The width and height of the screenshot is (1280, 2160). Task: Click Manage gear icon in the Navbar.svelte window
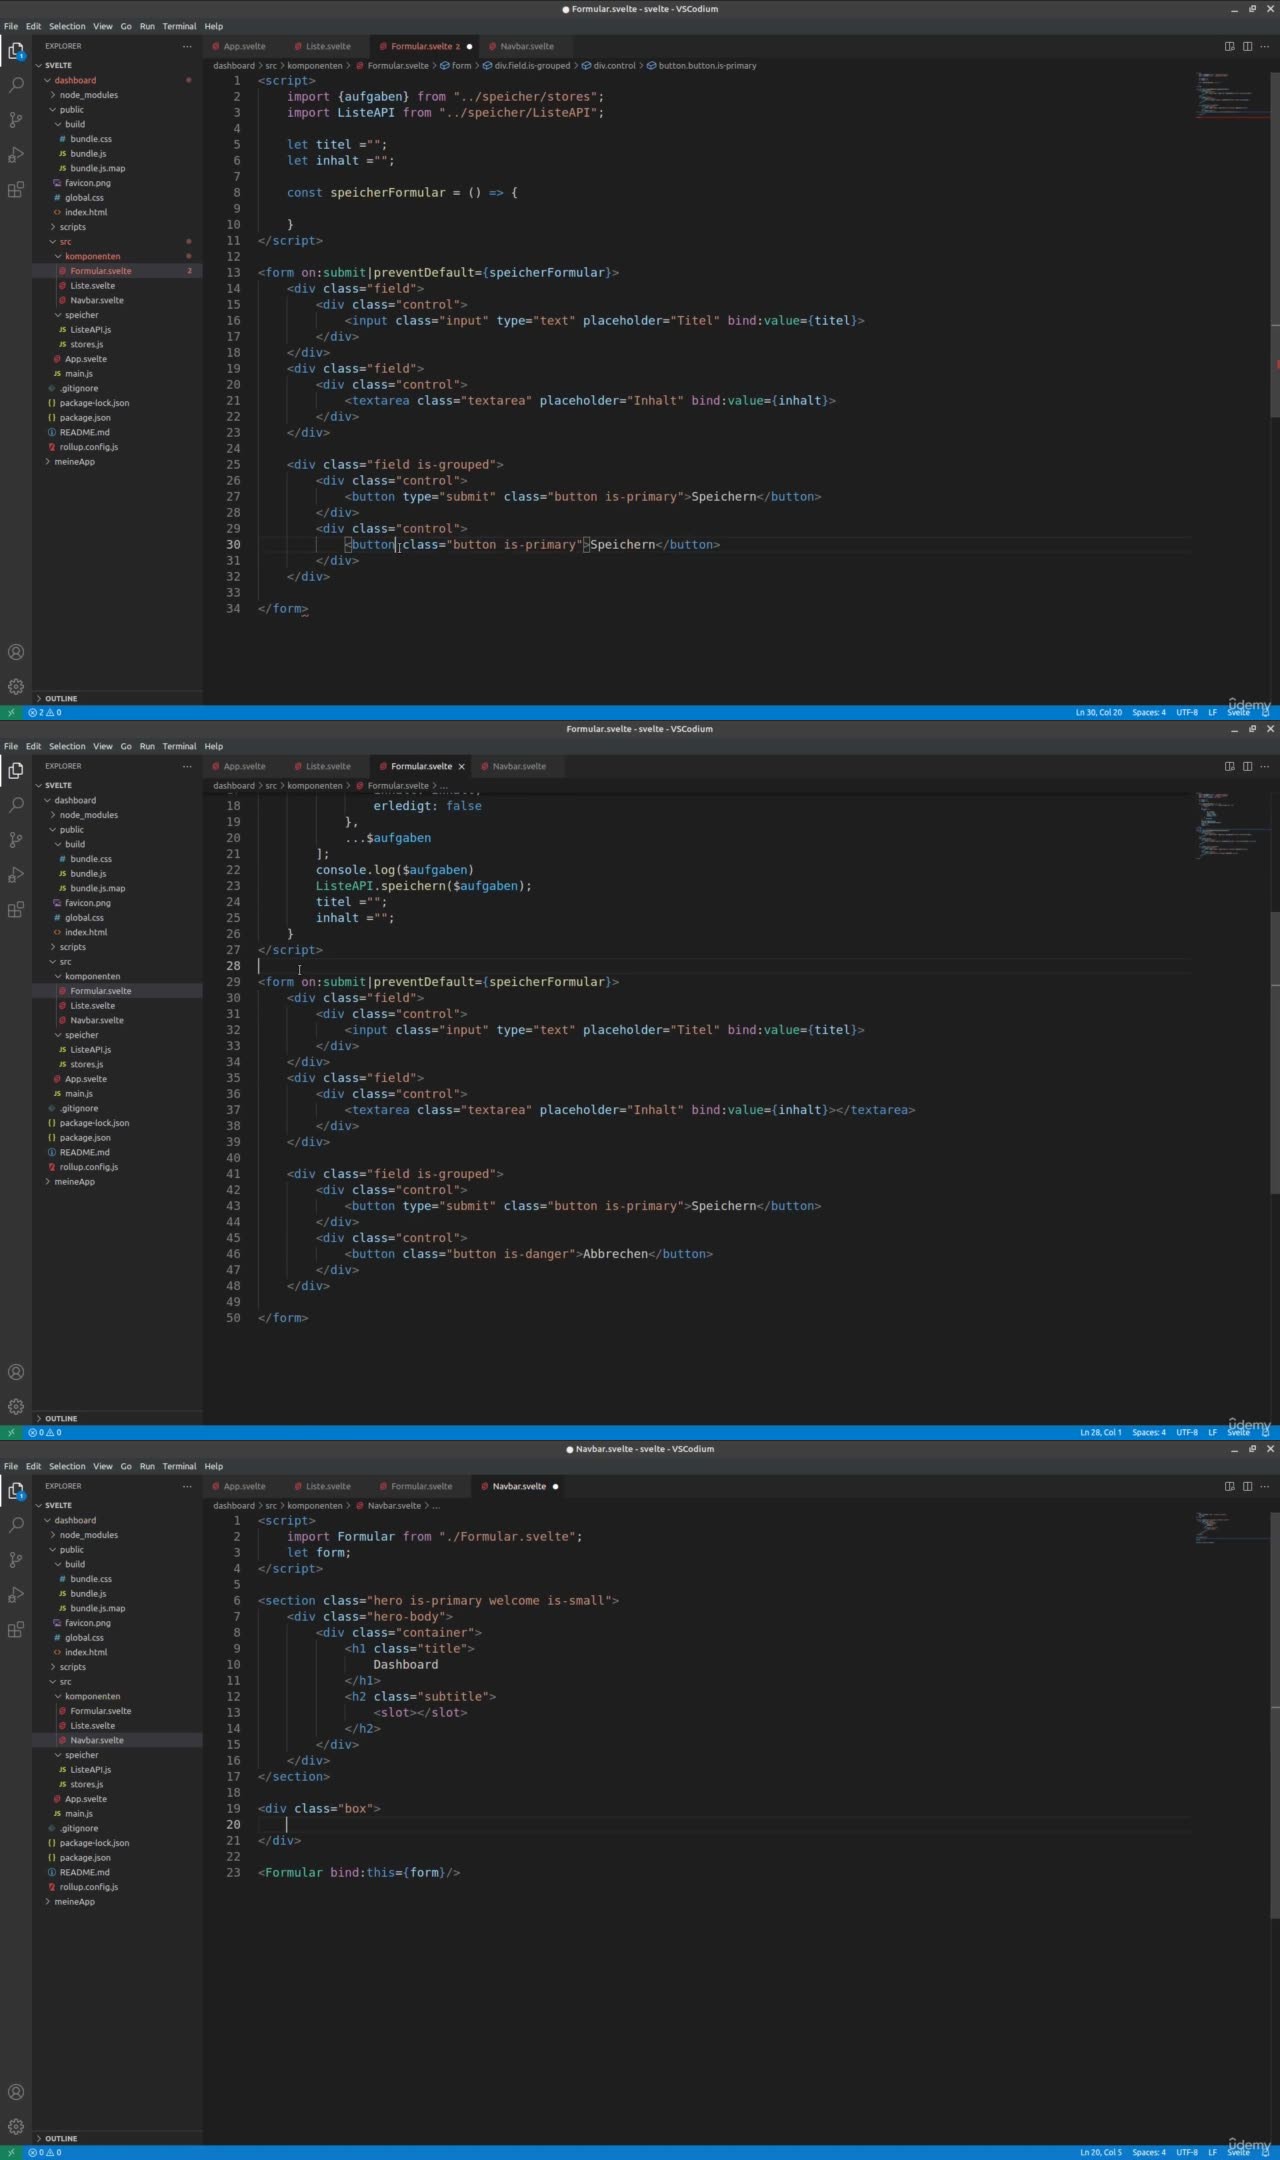pos(16,2126)
